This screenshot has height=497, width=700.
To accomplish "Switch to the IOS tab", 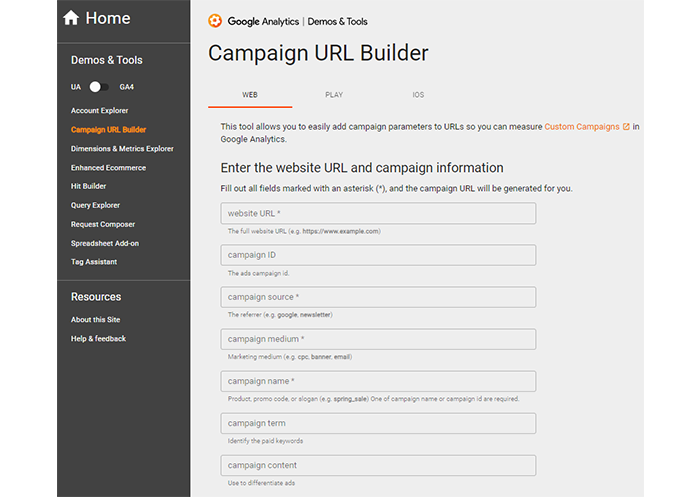I will point(418,95).
